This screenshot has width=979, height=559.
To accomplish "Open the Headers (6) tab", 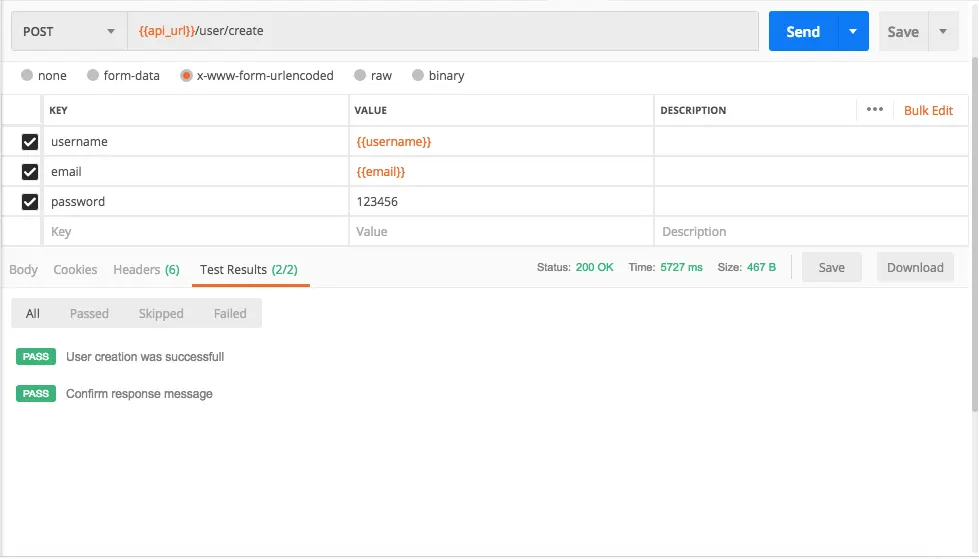I will (x=146, y=269).
